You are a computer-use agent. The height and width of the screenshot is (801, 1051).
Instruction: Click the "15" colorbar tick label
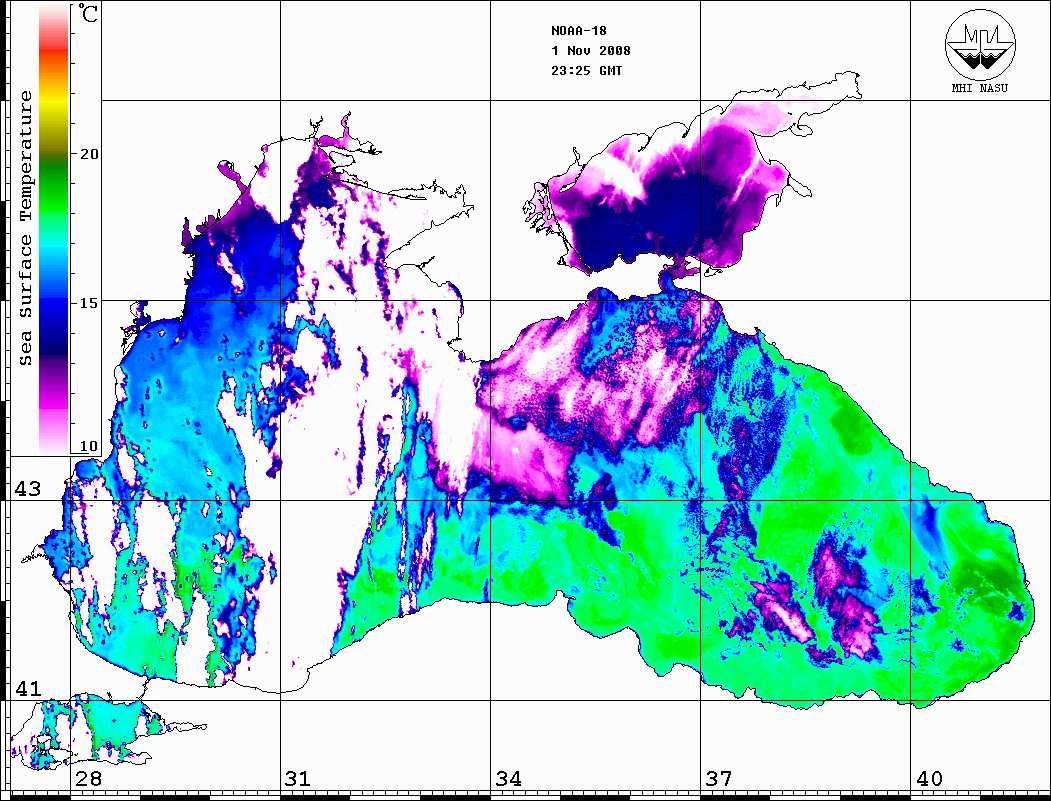tap(88, 303)
